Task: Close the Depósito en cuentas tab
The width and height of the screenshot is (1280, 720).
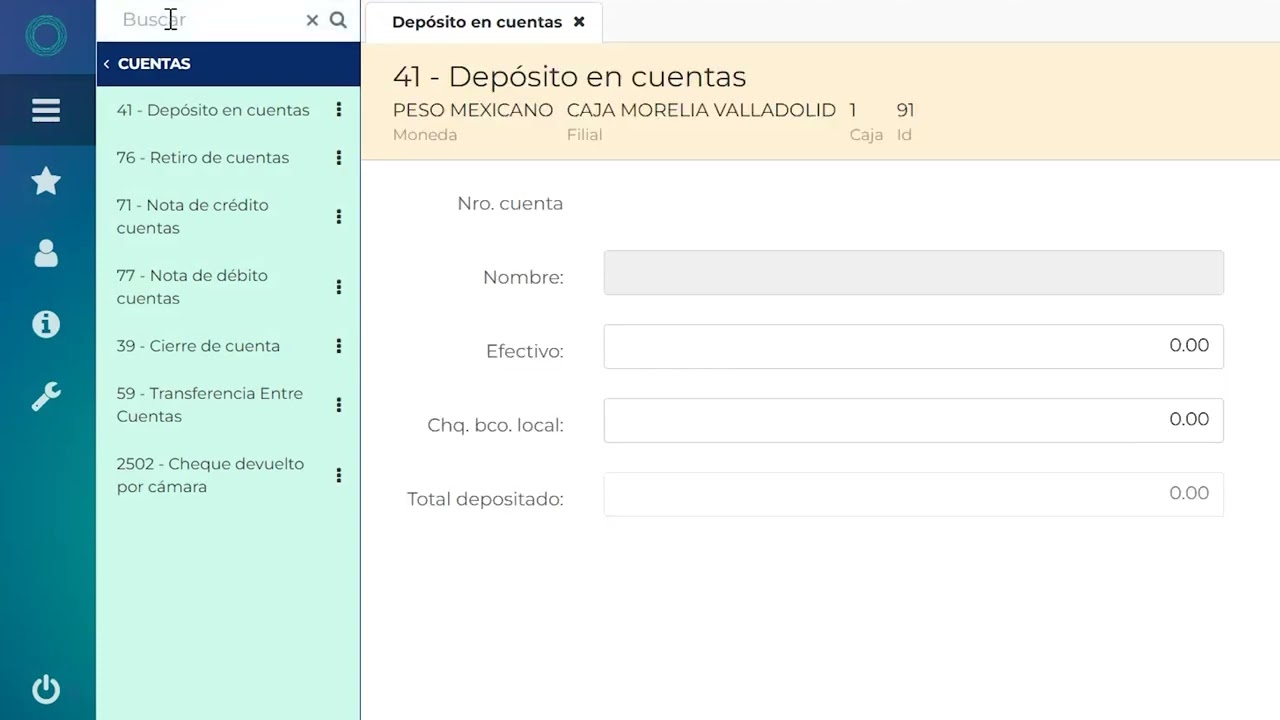Action: (x=579, y=22)
